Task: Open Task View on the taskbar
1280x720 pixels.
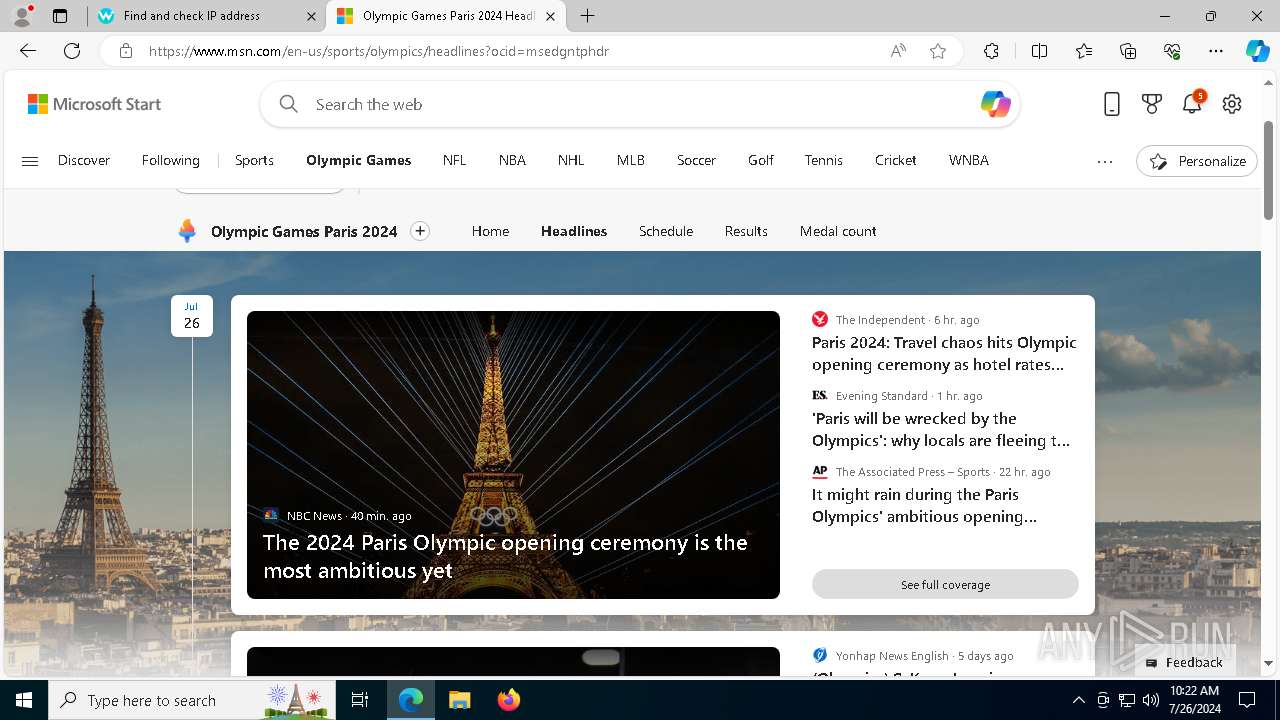Action: (x=360, y=700)
